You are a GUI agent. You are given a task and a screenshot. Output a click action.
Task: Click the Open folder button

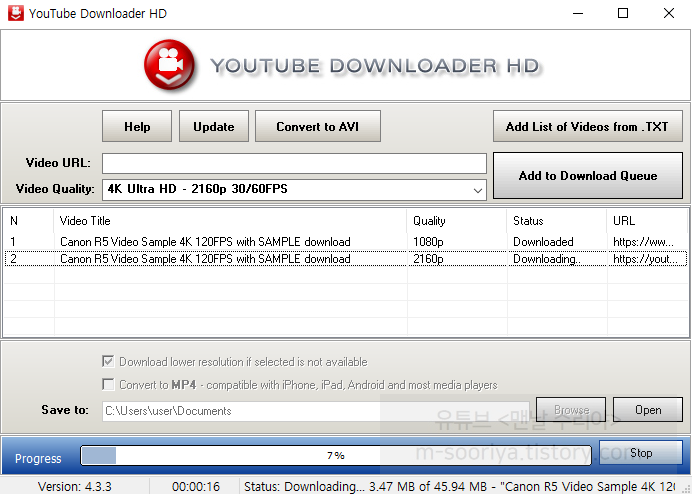click(648, 410)
